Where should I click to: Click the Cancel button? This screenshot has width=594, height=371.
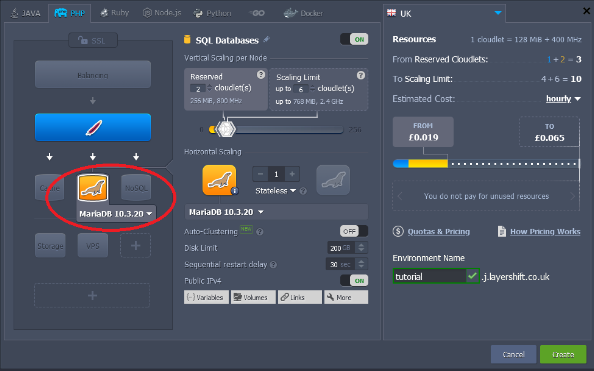513,354
